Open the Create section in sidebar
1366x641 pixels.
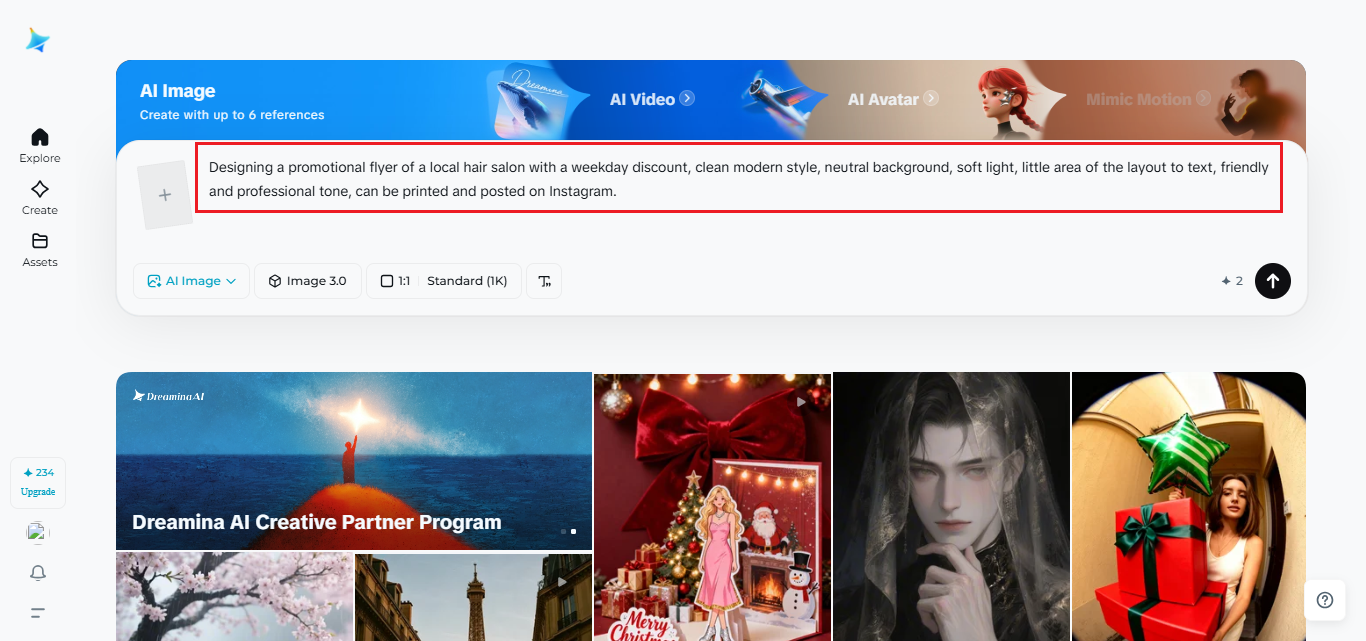(40, 197)
